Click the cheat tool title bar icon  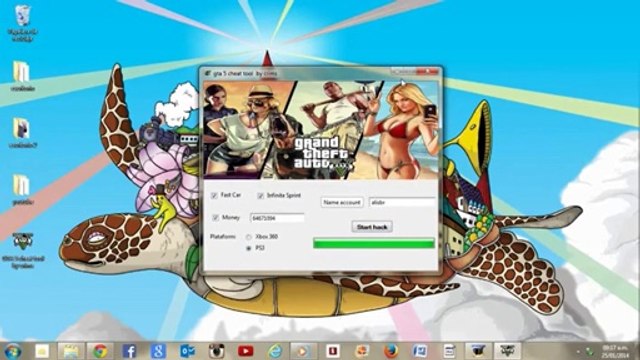point(208,73)
